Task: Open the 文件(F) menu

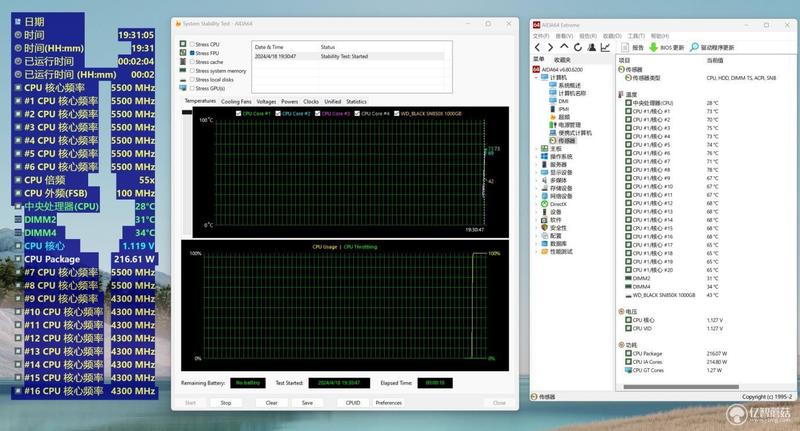Action: tap(541, 36)
